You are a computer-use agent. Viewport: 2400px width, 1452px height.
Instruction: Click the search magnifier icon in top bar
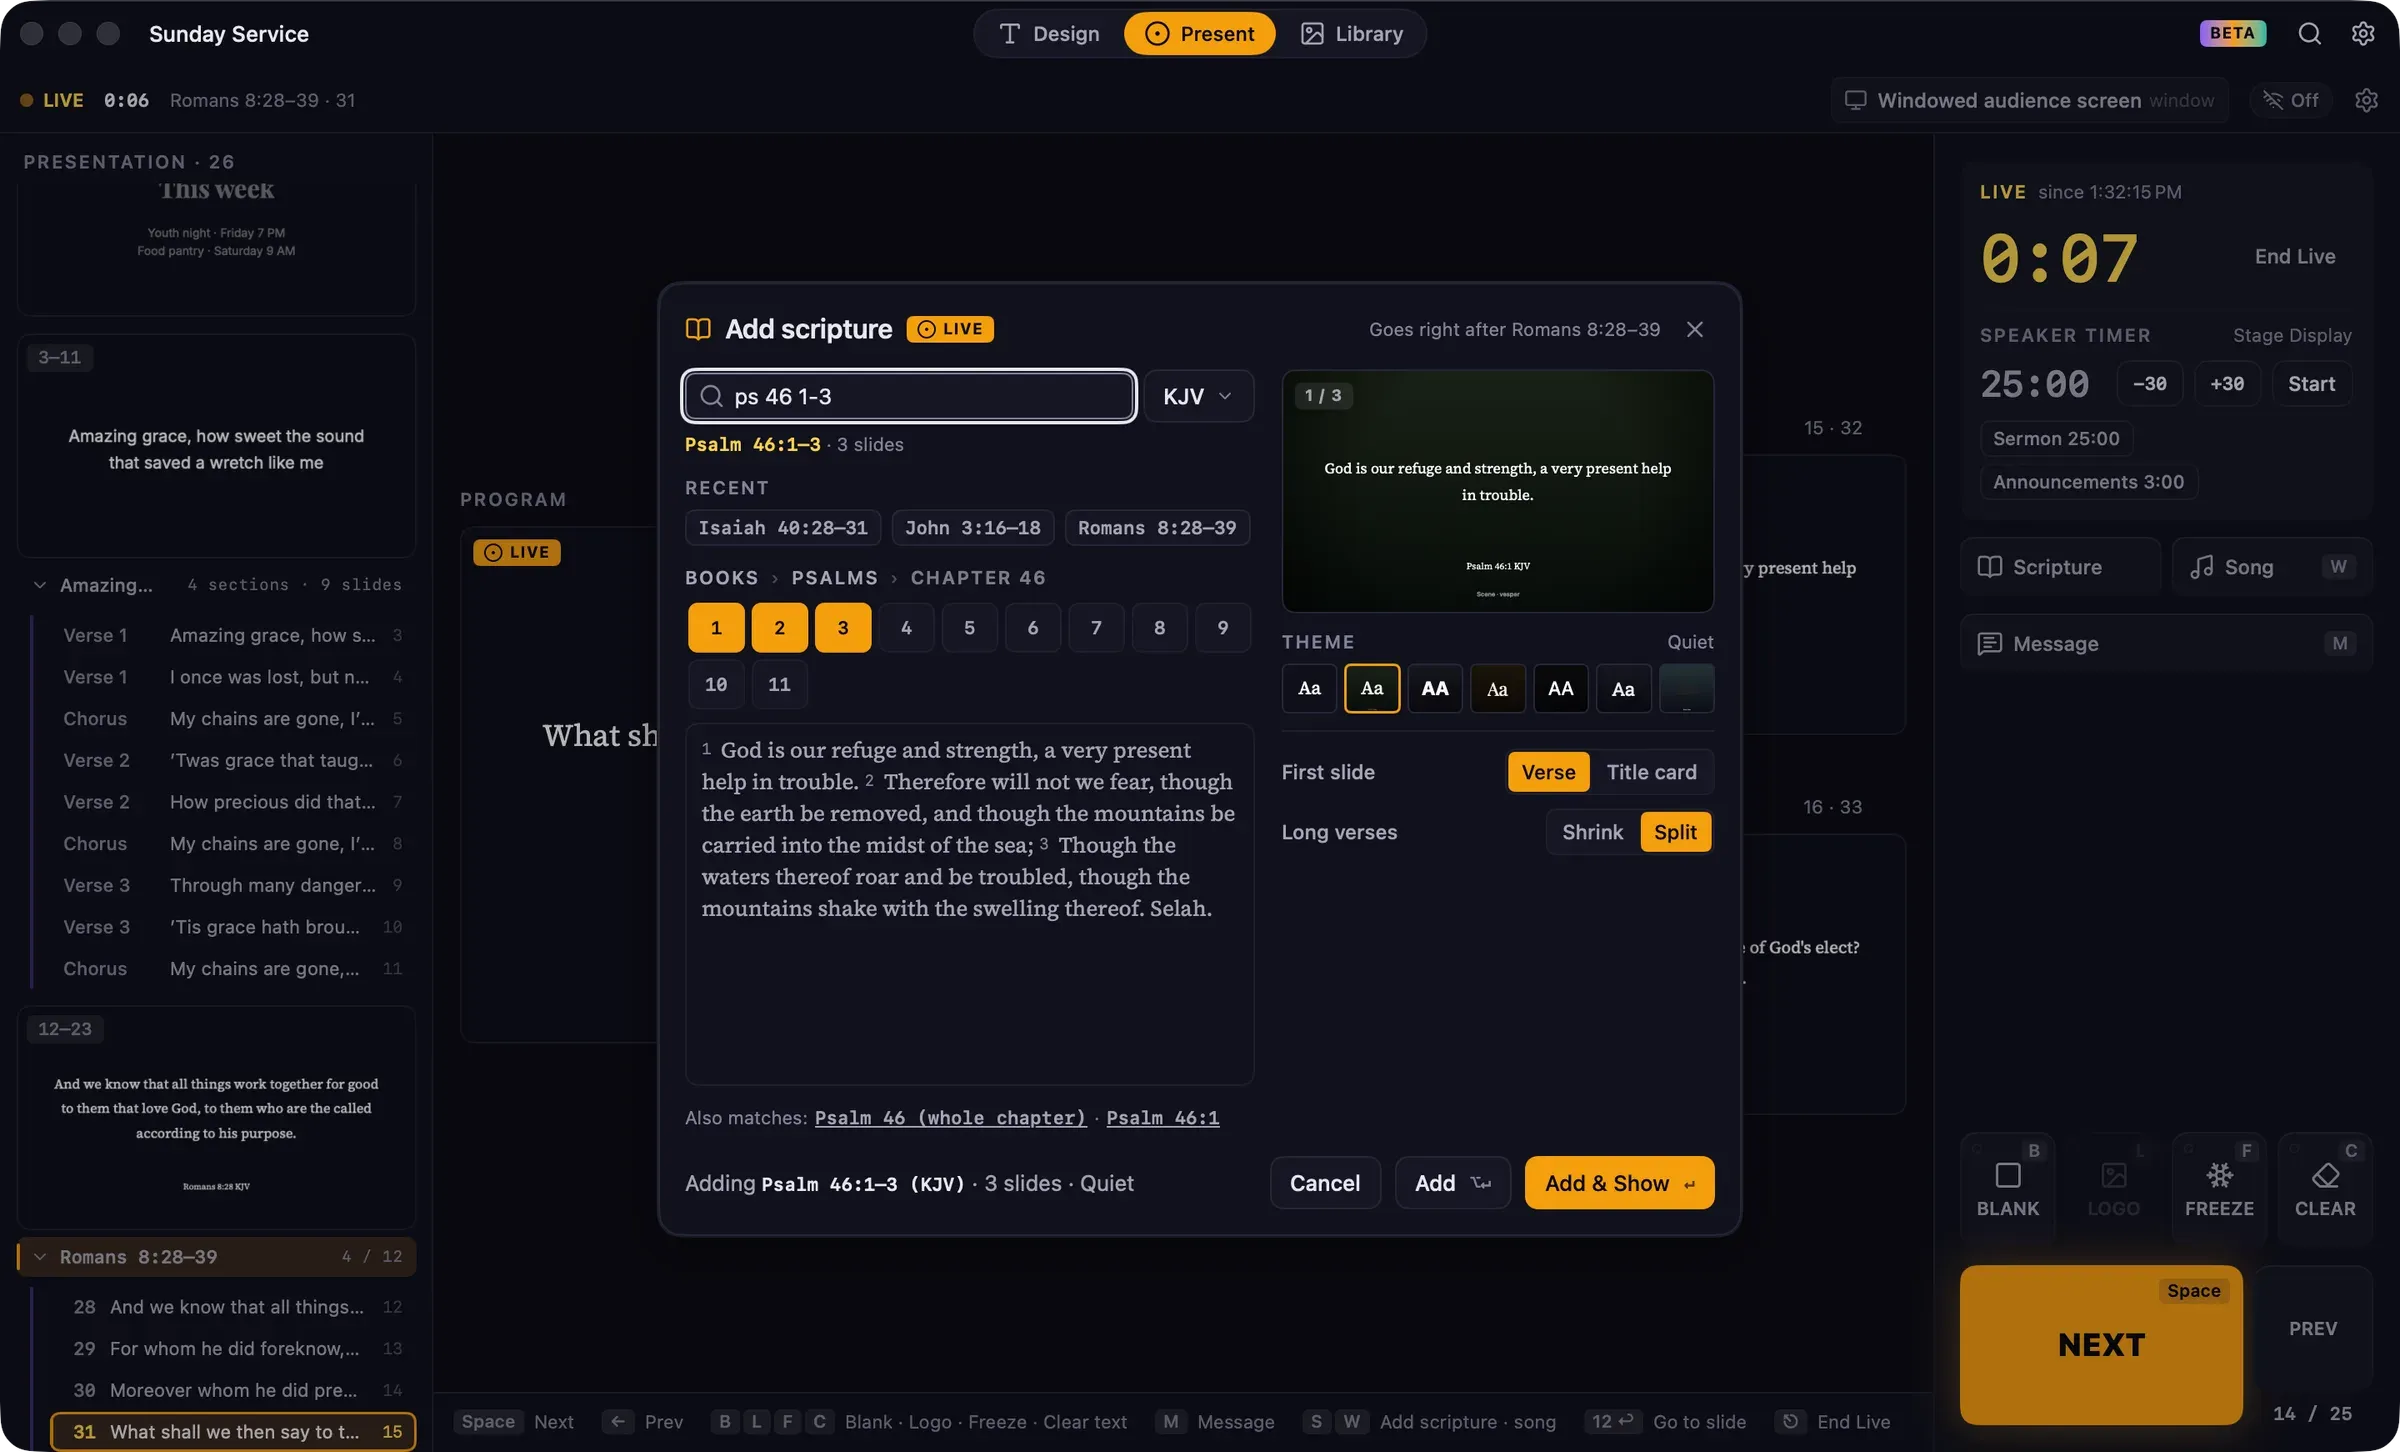(2309, 34)
